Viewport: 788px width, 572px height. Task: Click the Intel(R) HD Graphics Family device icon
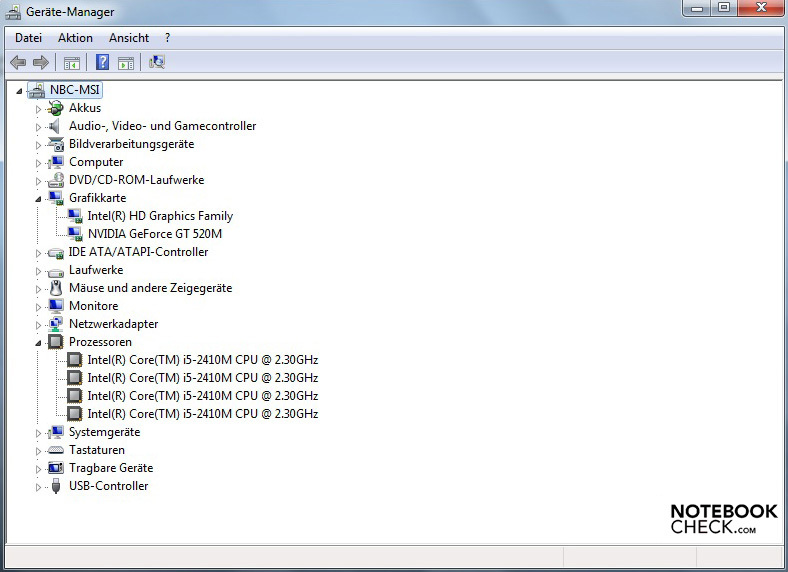(x=75, y=216)
